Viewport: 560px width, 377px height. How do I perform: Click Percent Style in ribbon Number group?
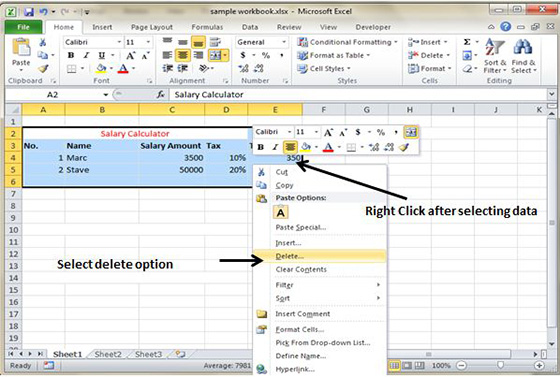[x=266, y=55]
